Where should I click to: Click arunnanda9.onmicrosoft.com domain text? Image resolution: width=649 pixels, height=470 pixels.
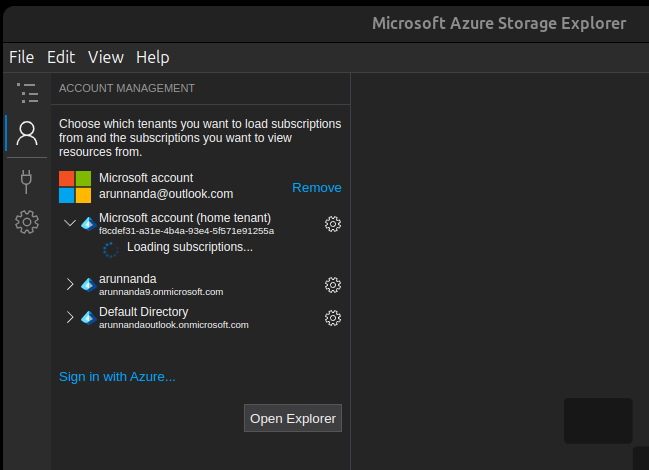[161, 292]
